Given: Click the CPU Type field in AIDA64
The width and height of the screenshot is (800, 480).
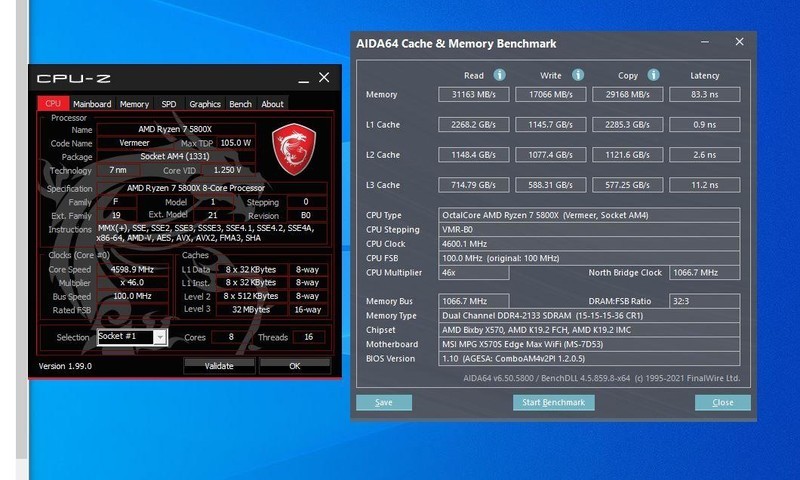Looking at the screenshot, I should click(589, 215).
